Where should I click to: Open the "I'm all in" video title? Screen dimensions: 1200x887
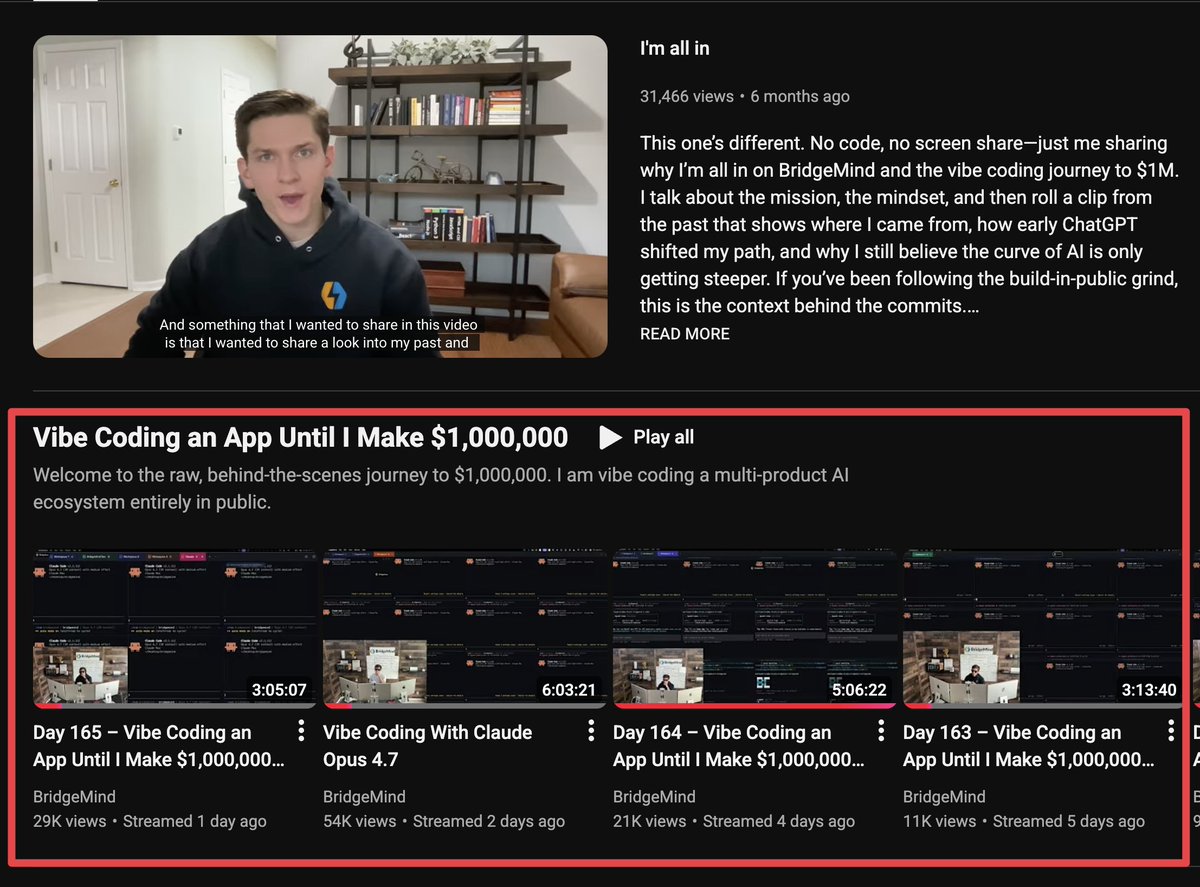(x=675, y=48)
